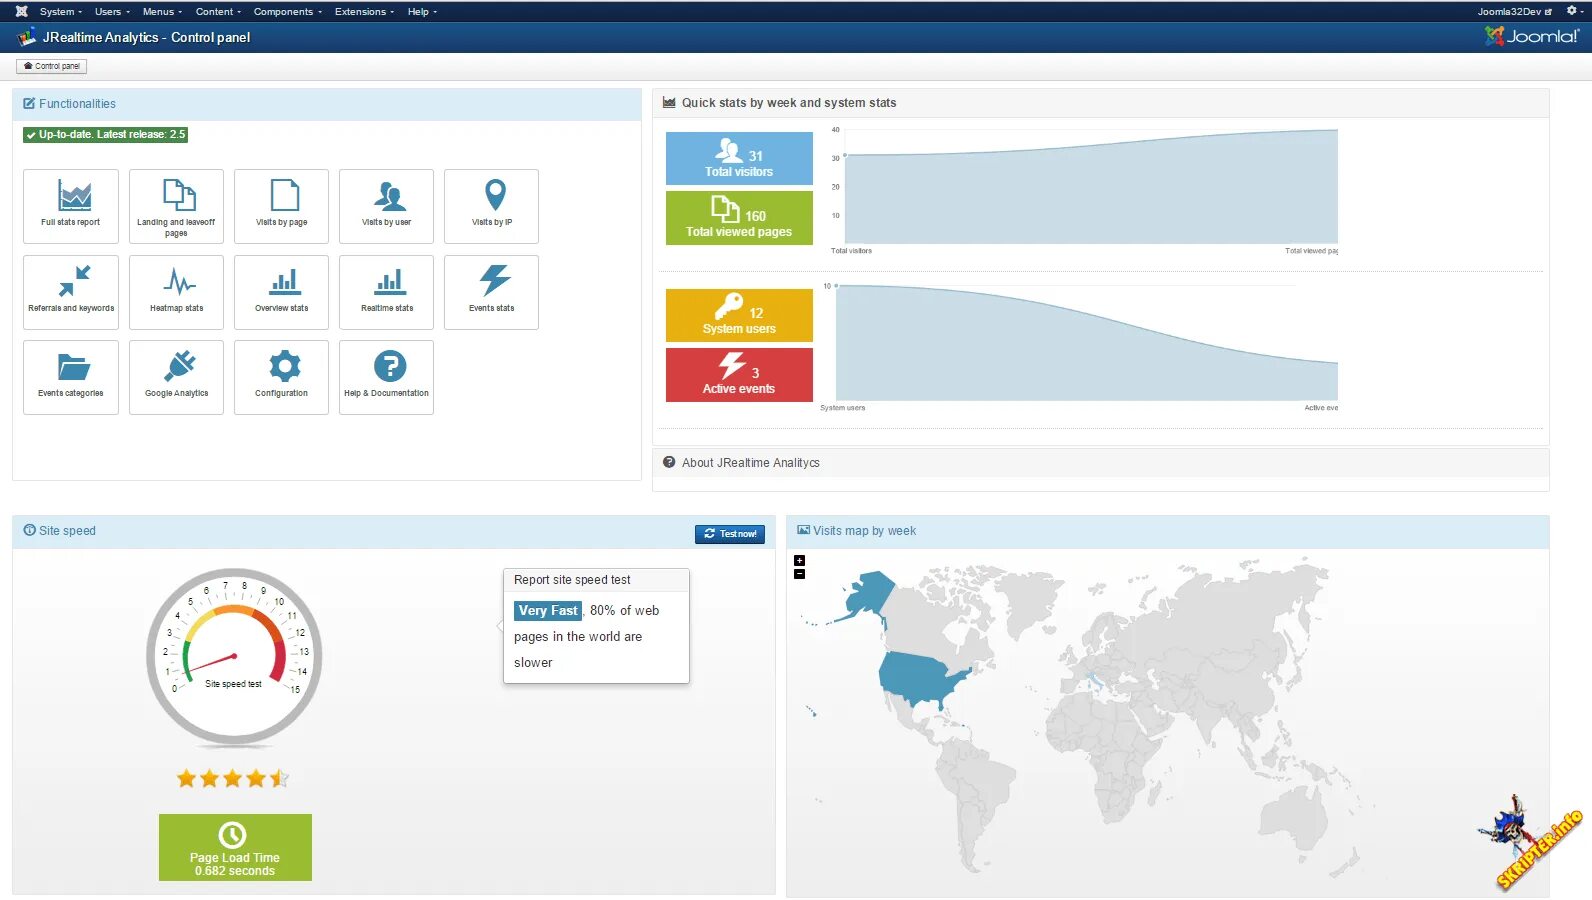Open the Extensions menu
Viewport: 1592px width, 900px height.
point(364,12)
